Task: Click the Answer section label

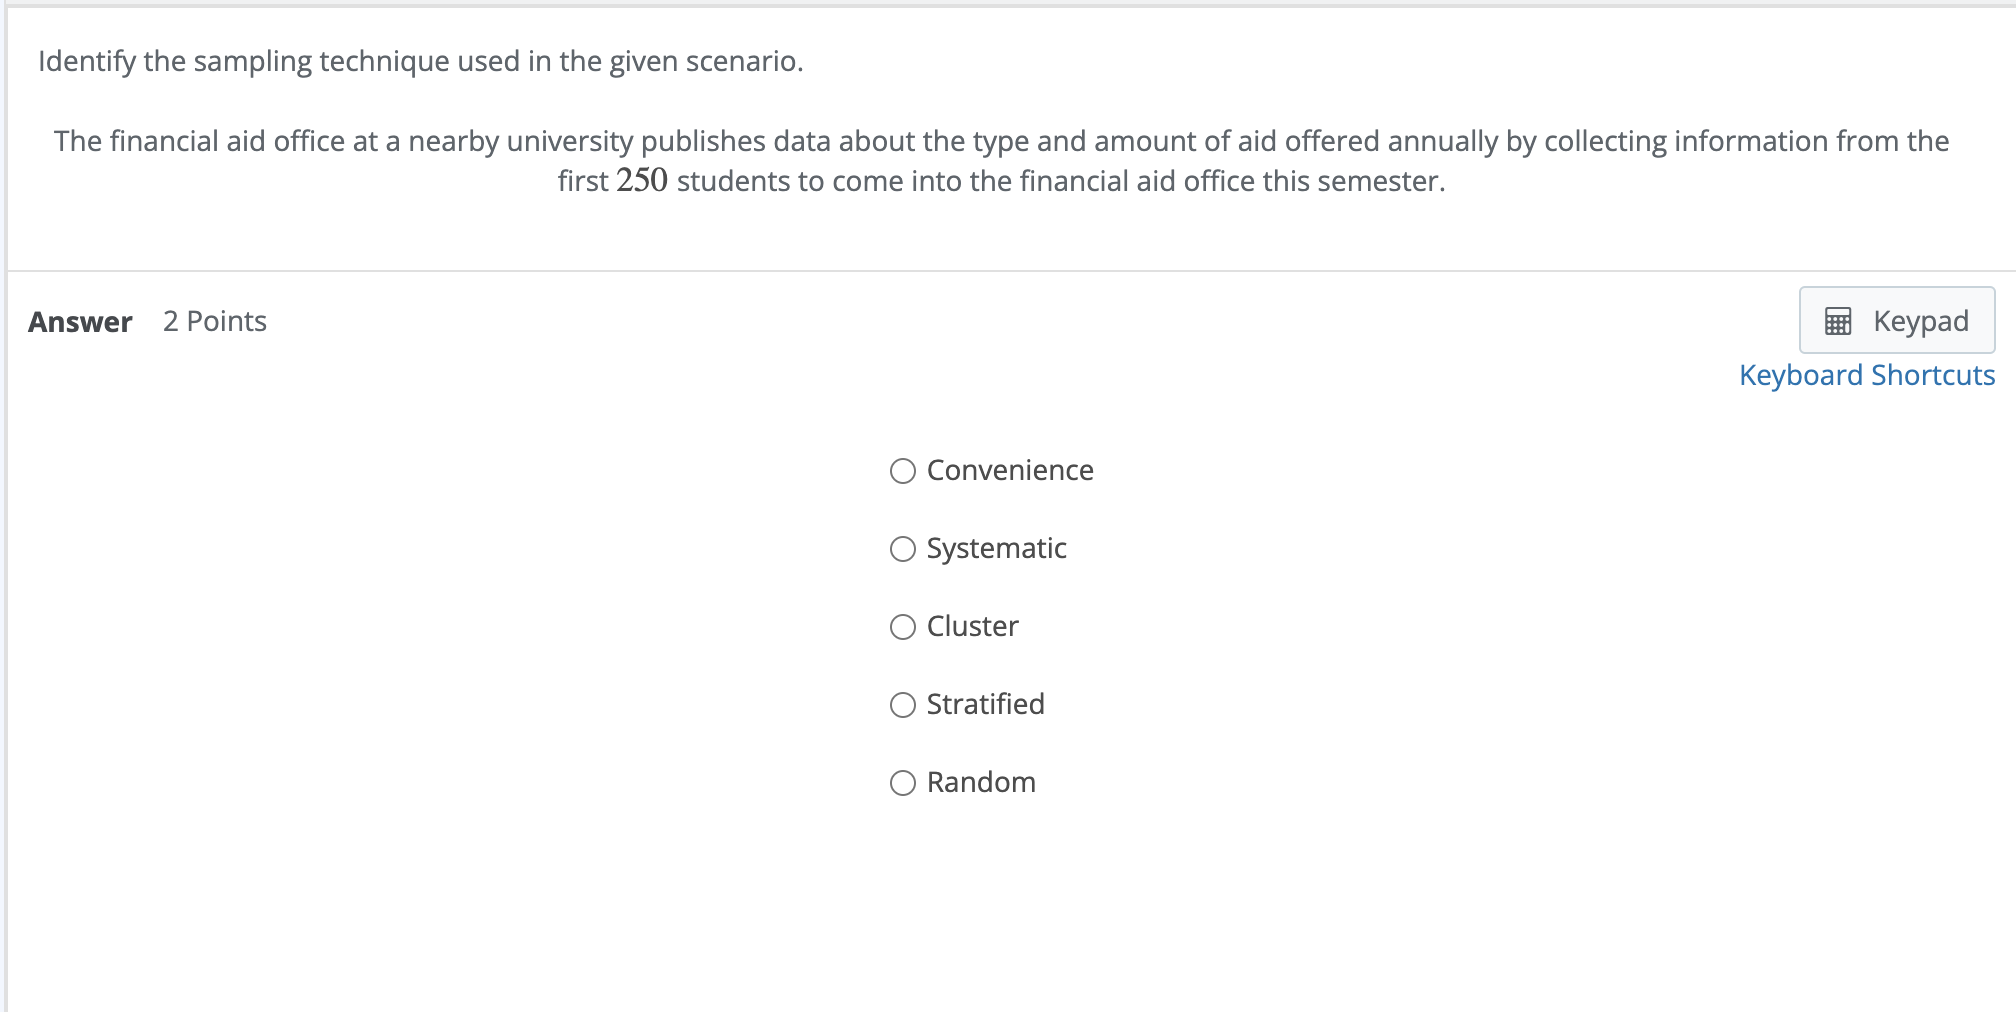Action: (81, 321)
